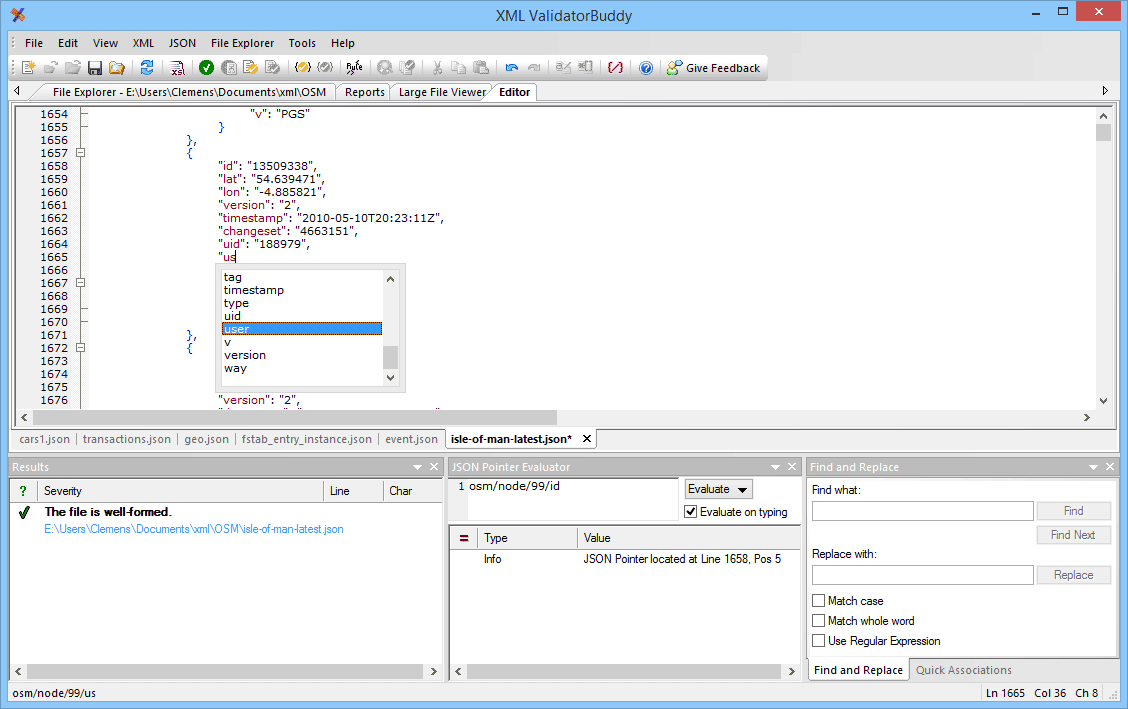
Task: Close the JSON Pointer Evaluator panel
Action: (792, 467)
